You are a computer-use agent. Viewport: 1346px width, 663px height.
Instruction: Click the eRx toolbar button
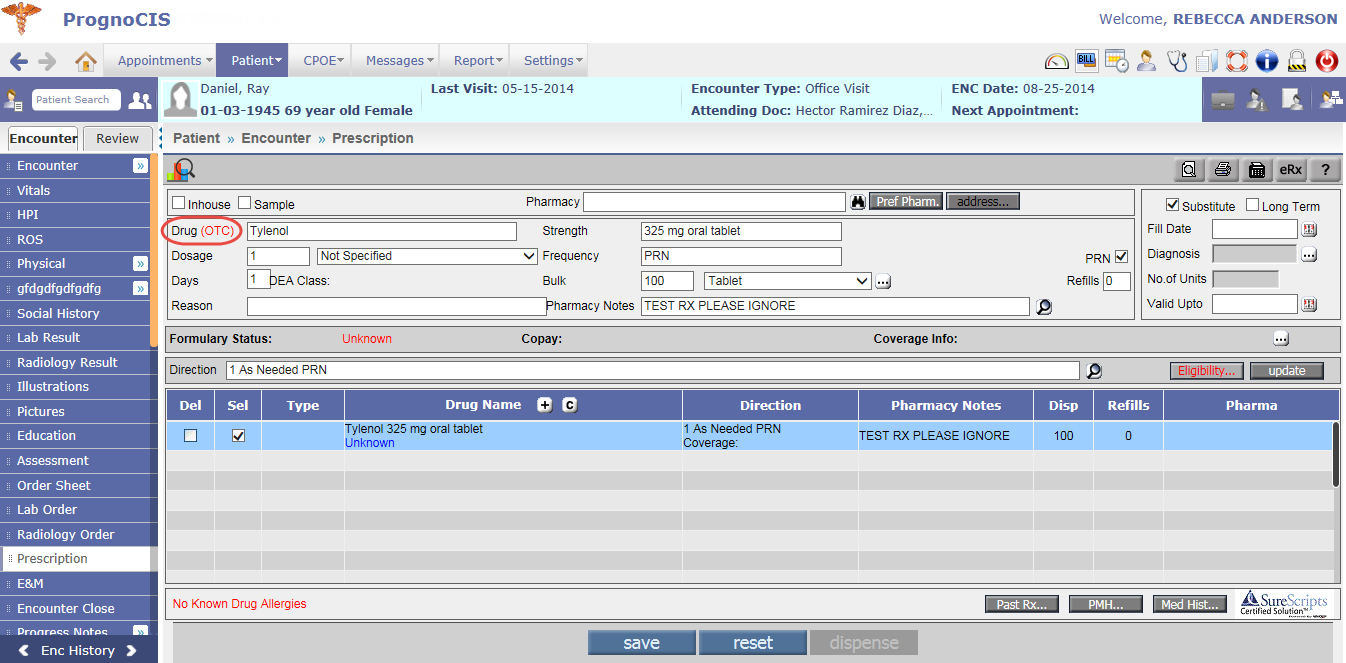tap(1291, 170)
